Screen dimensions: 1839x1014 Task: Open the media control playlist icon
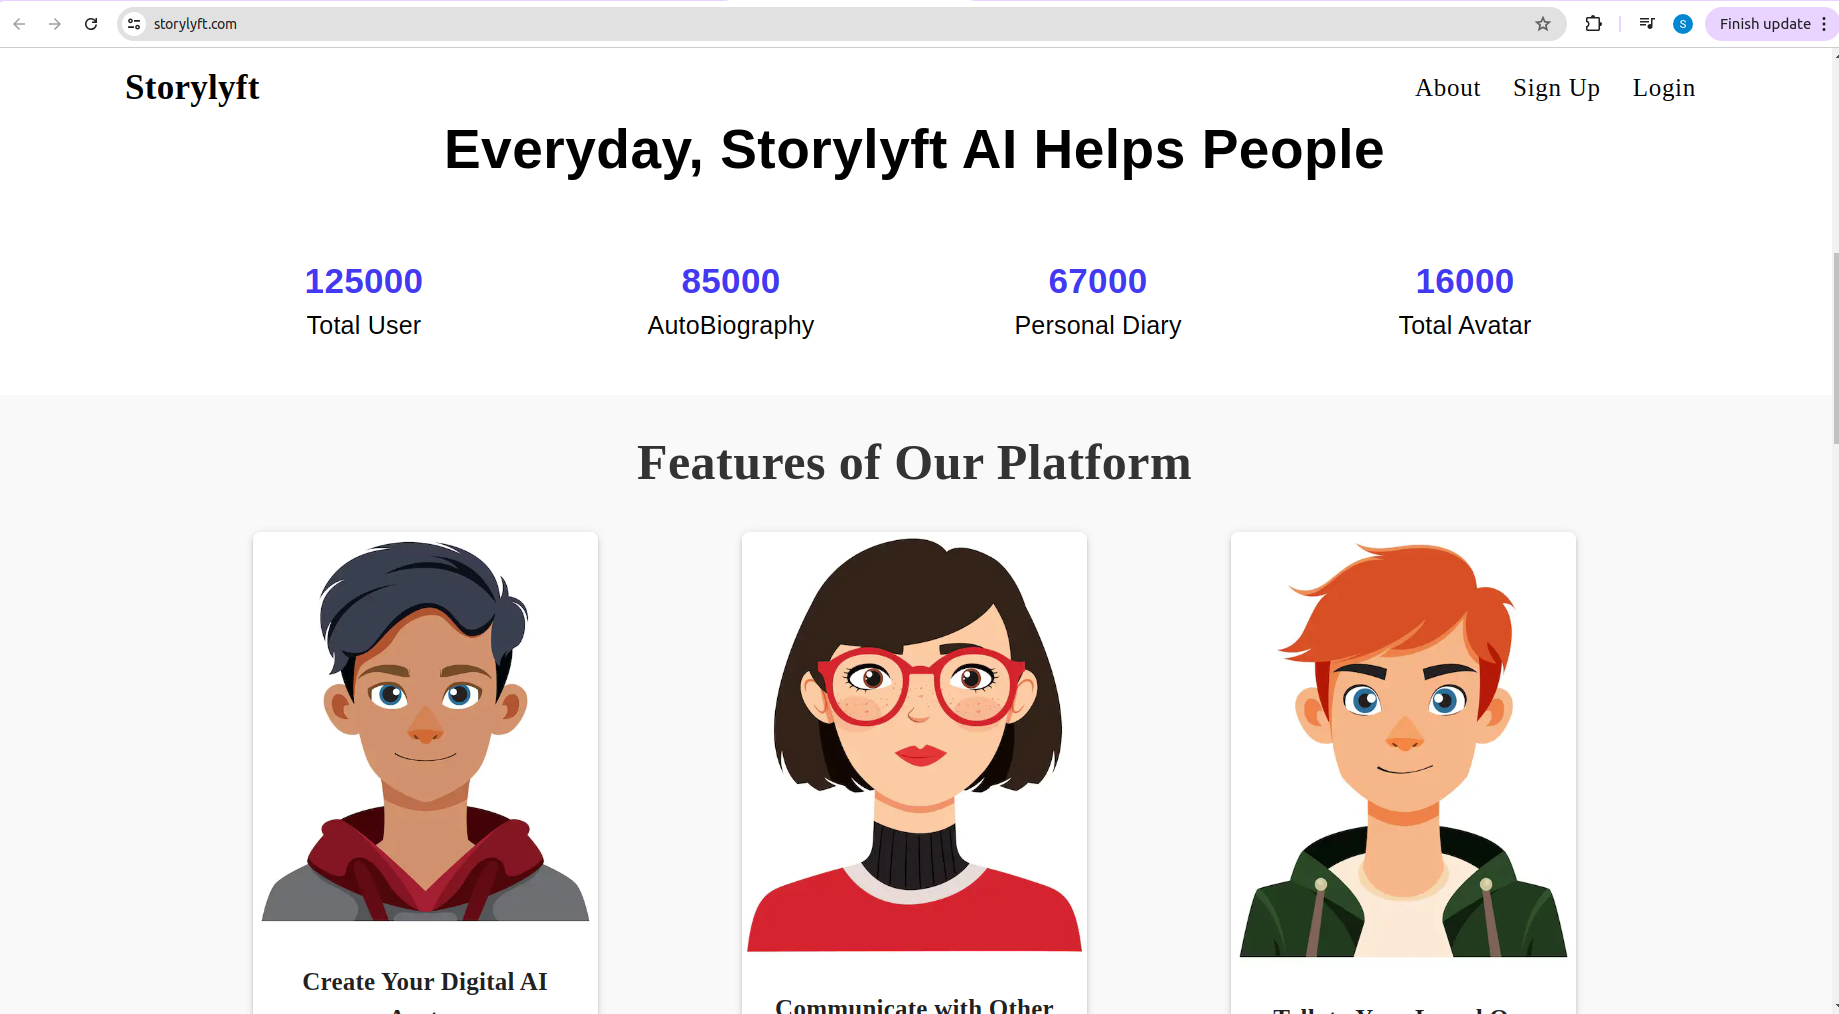1647,24
